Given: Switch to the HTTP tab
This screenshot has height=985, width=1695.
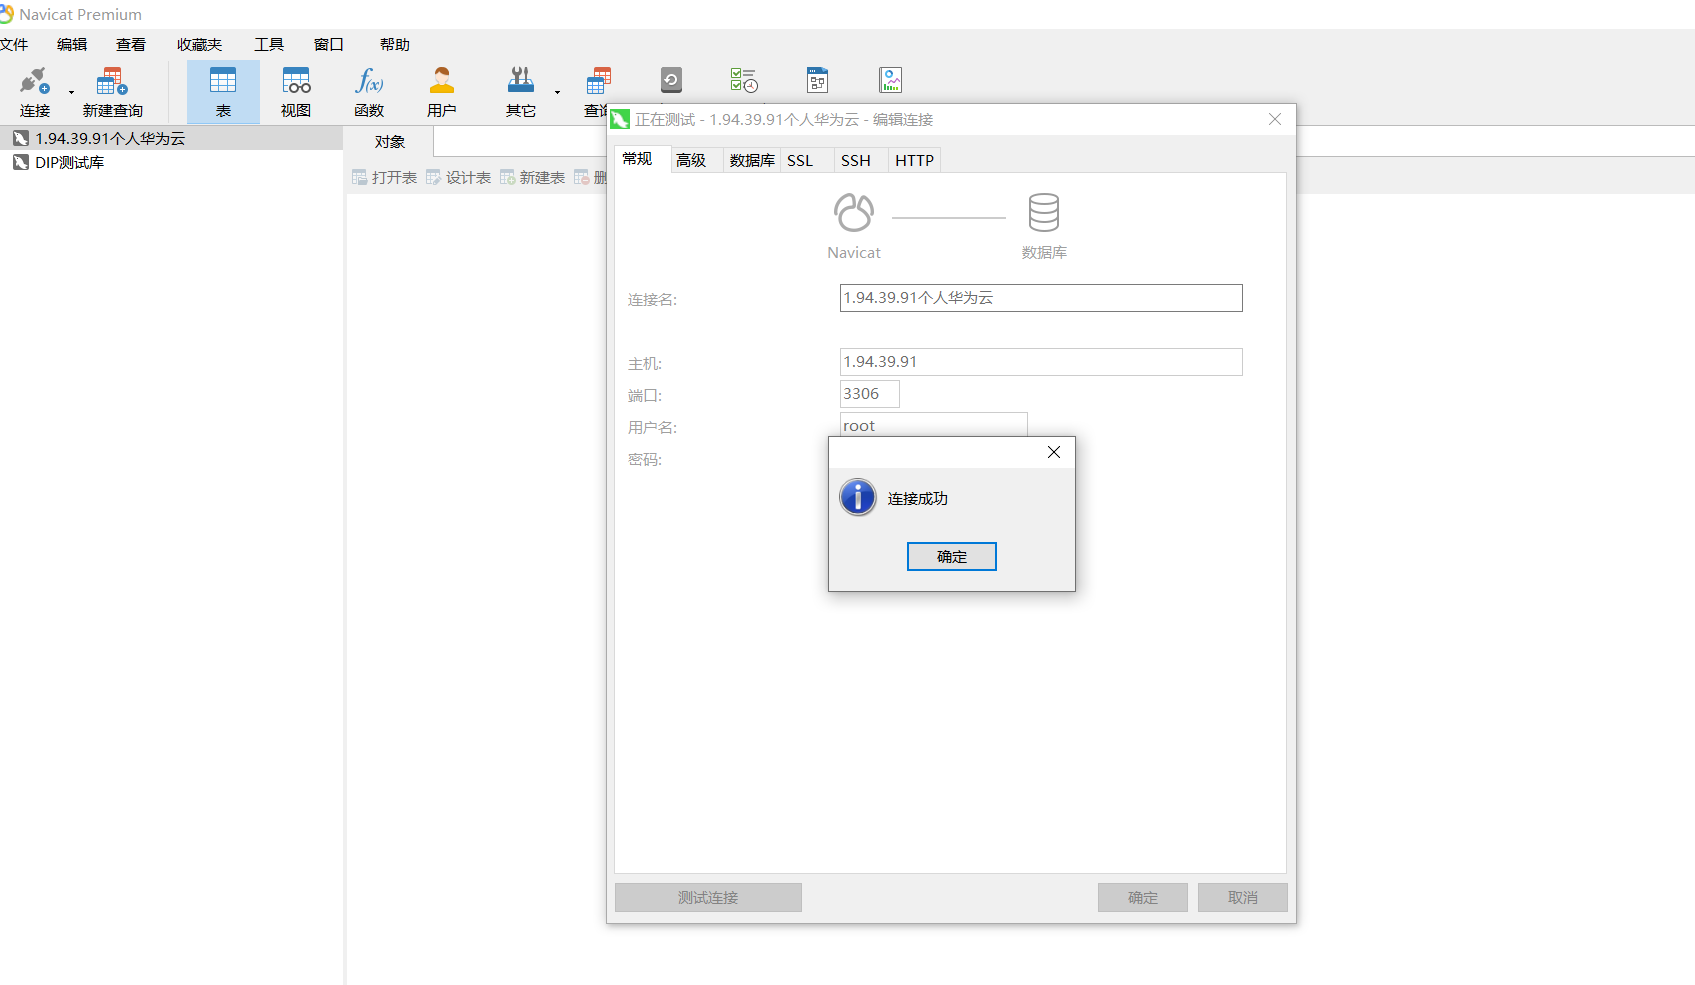Looking at the screenshot, I should 915,160.
